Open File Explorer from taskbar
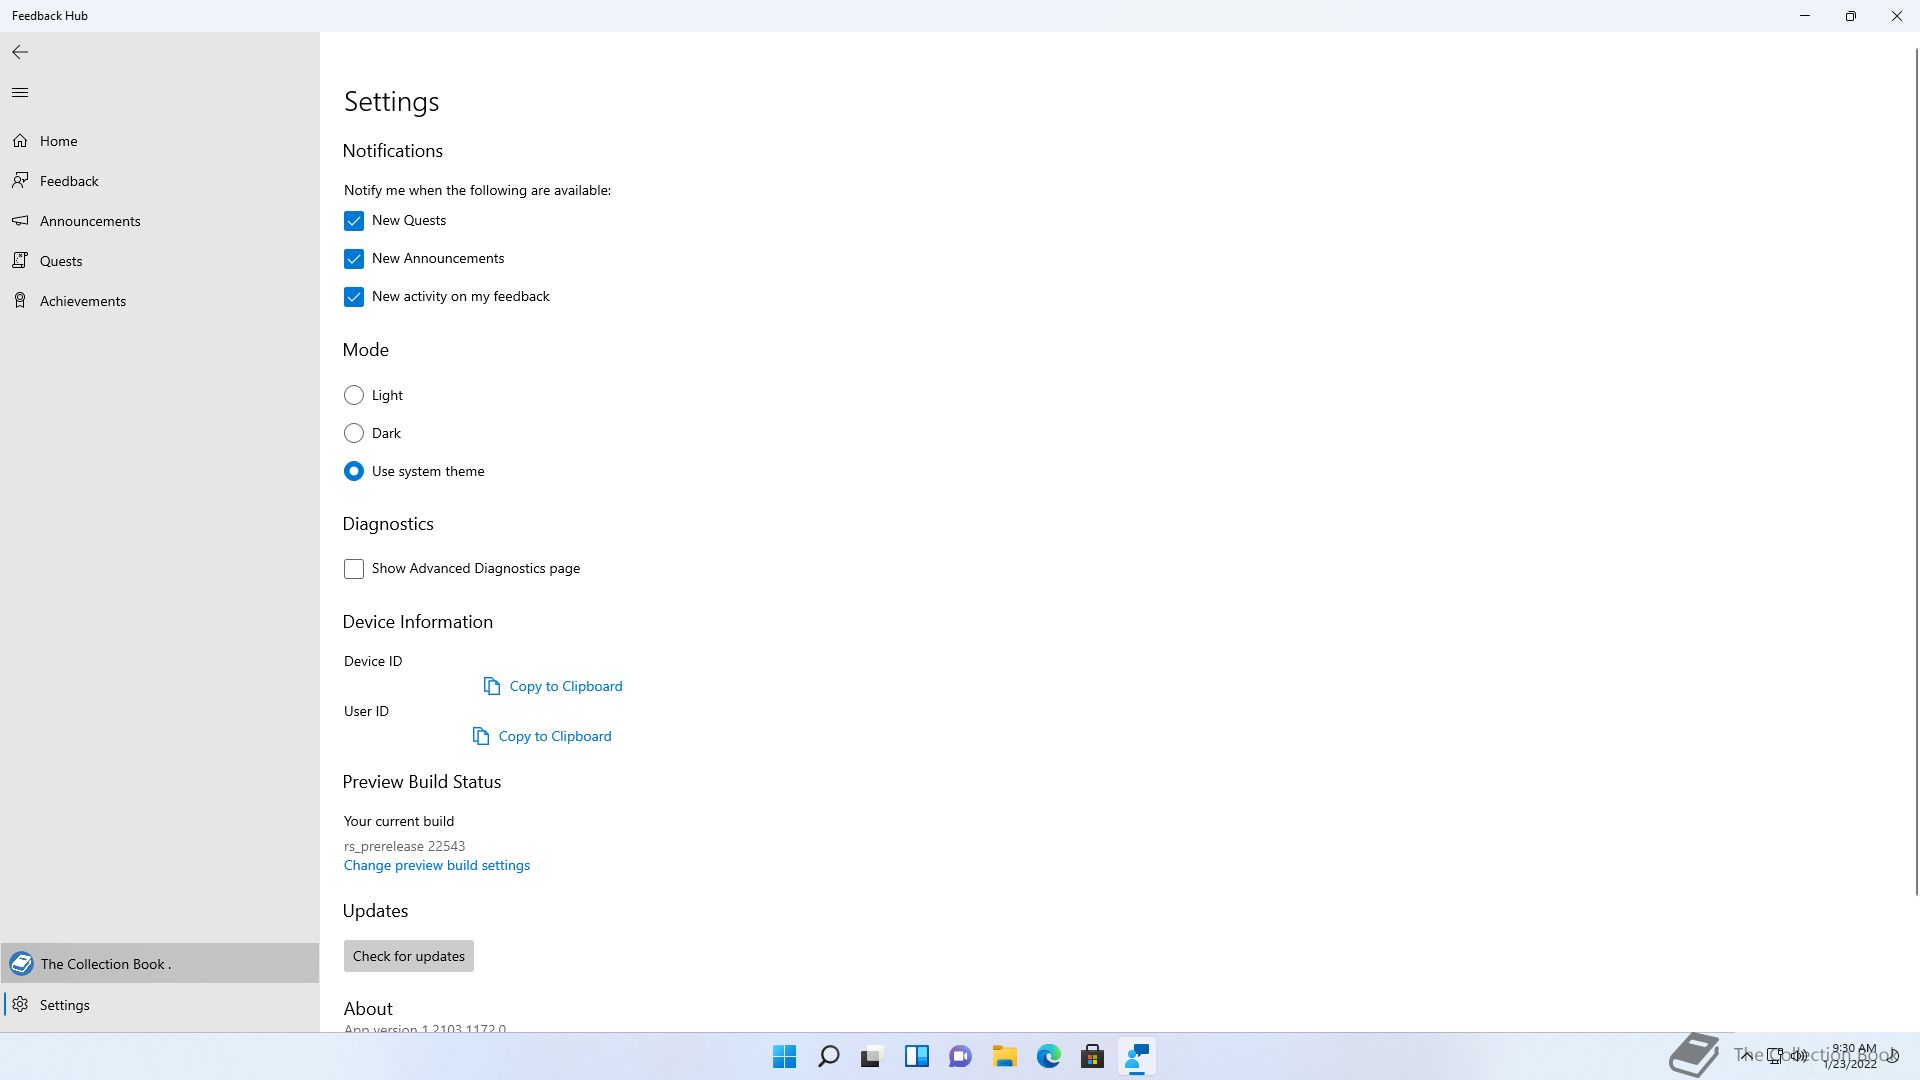This screenshot has height=1080, width=1920. point(1004,1056)
